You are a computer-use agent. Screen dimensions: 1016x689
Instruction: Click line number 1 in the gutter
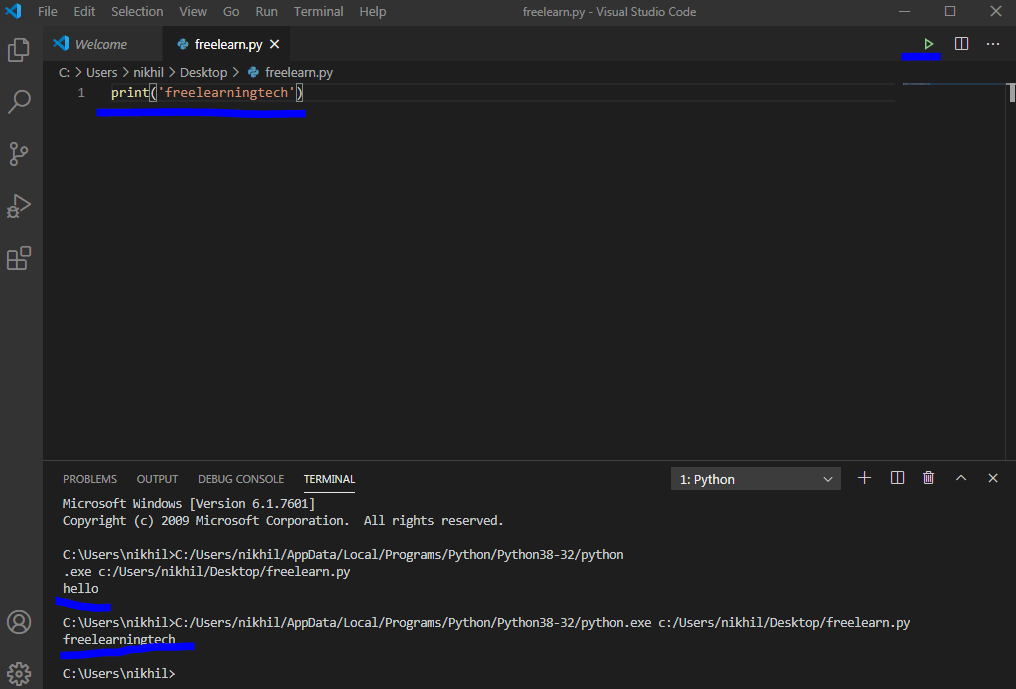pos(81,93)
